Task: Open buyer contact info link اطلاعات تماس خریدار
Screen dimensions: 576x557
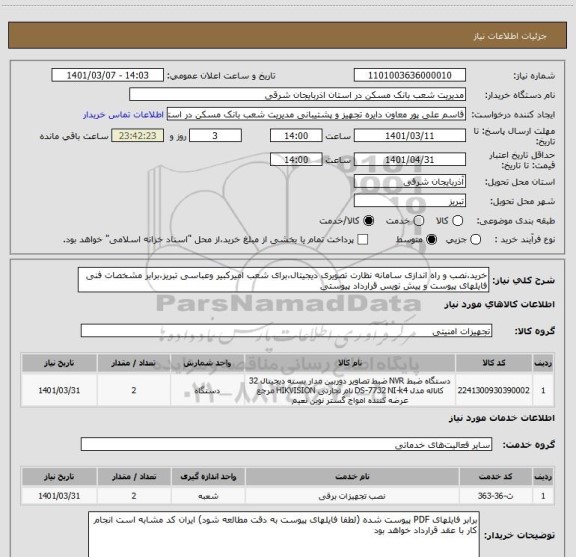Action: [123, 115]
